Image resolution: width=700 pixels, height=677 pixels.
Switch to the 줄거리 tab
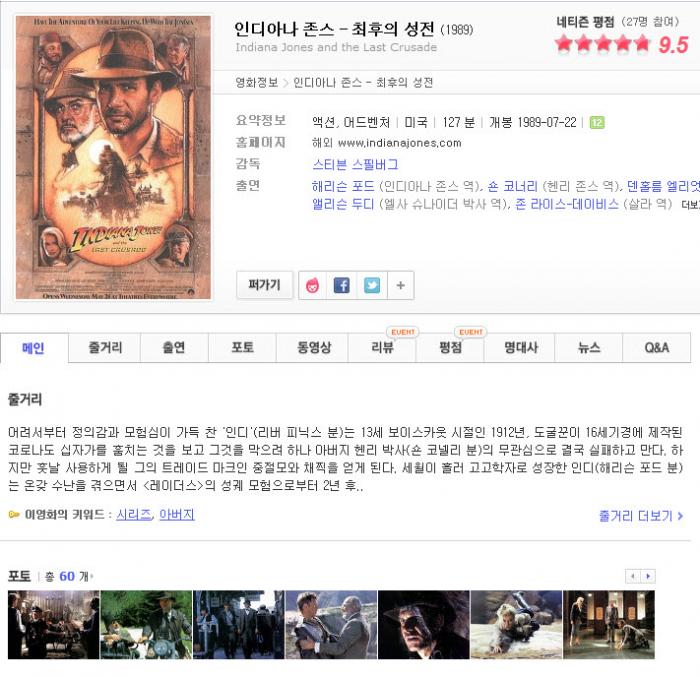pyautogui.click(x=104, y=347)
